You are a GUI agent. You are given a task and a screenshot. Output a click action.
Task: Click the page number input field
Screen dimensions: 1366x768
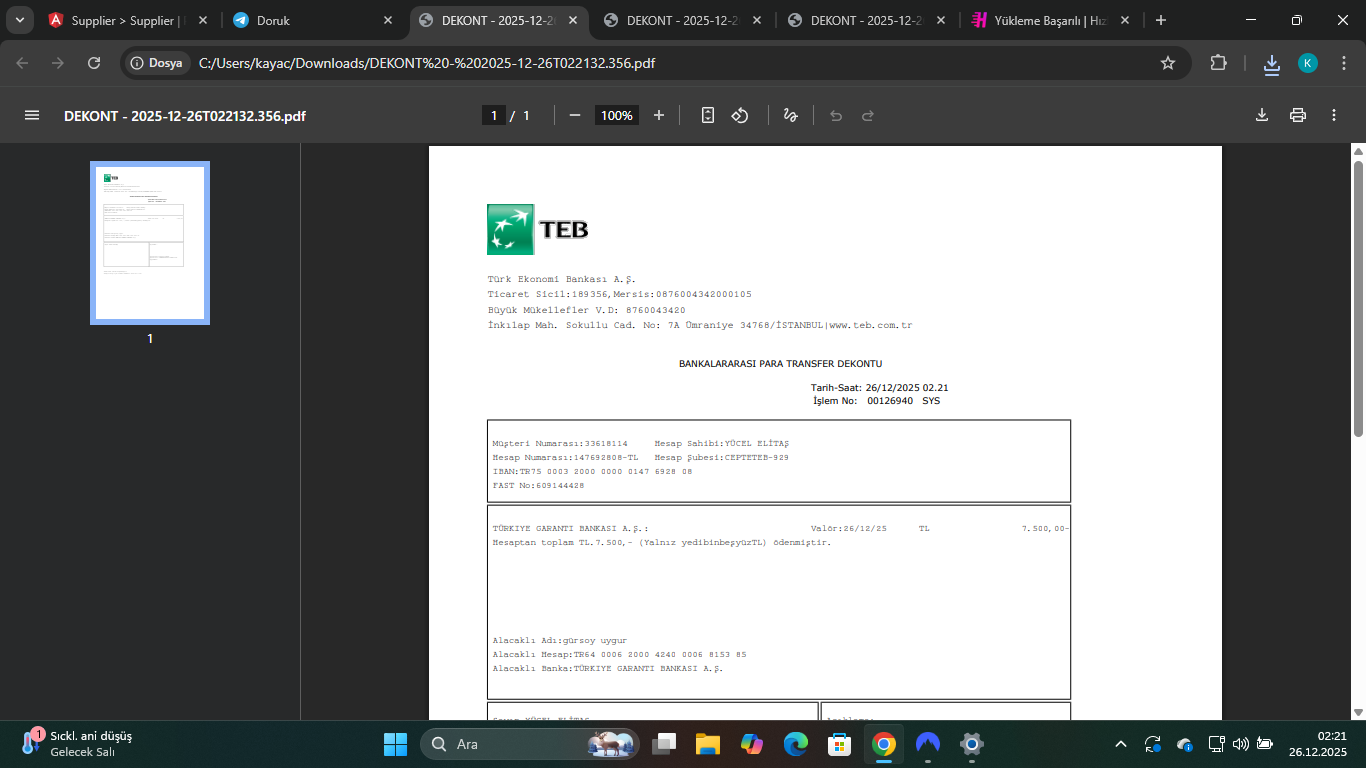(x=493, y=115)
